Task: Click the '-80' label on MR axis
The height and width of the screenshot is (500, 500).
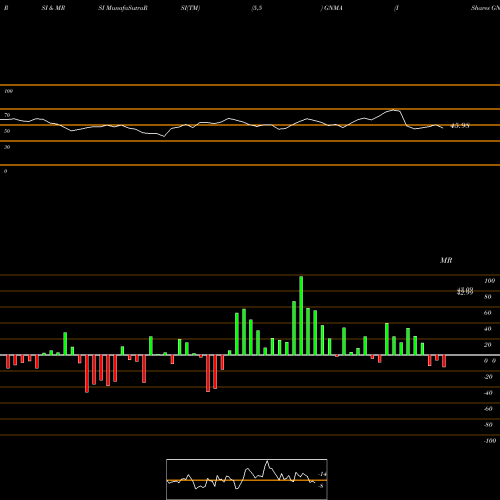Action: click(x=488, y=425)
